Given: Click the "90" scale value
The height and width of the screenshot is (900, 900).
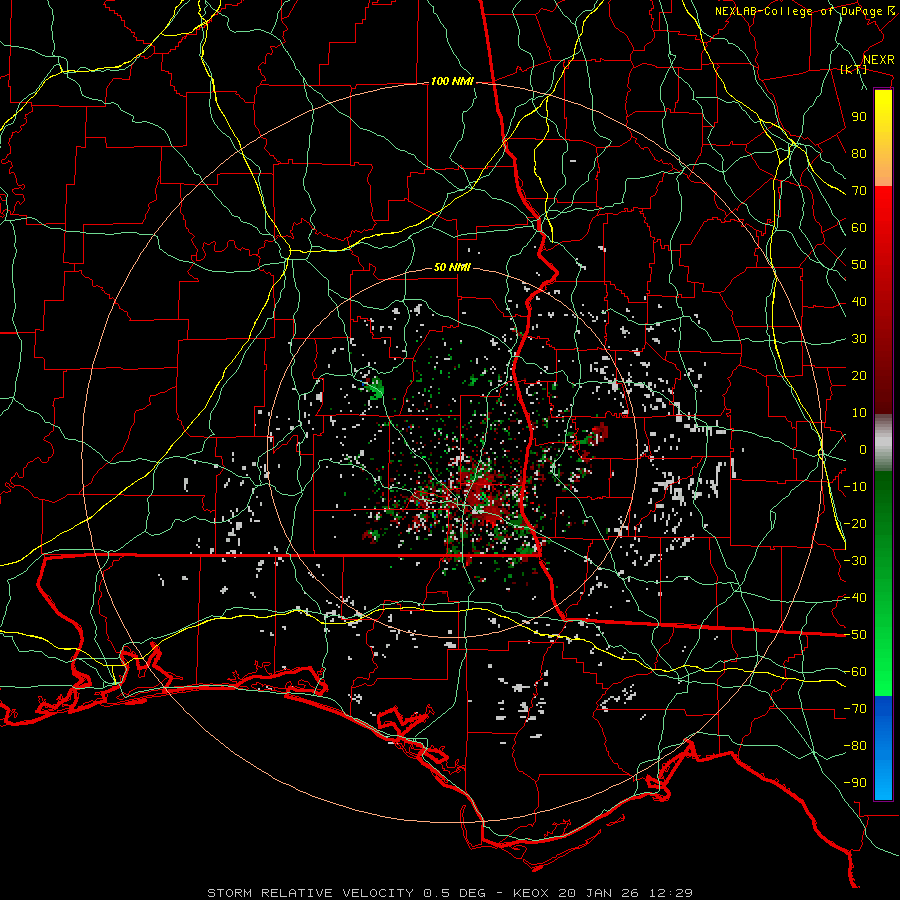Looking at the screenshot, I should tap(859, 117).
